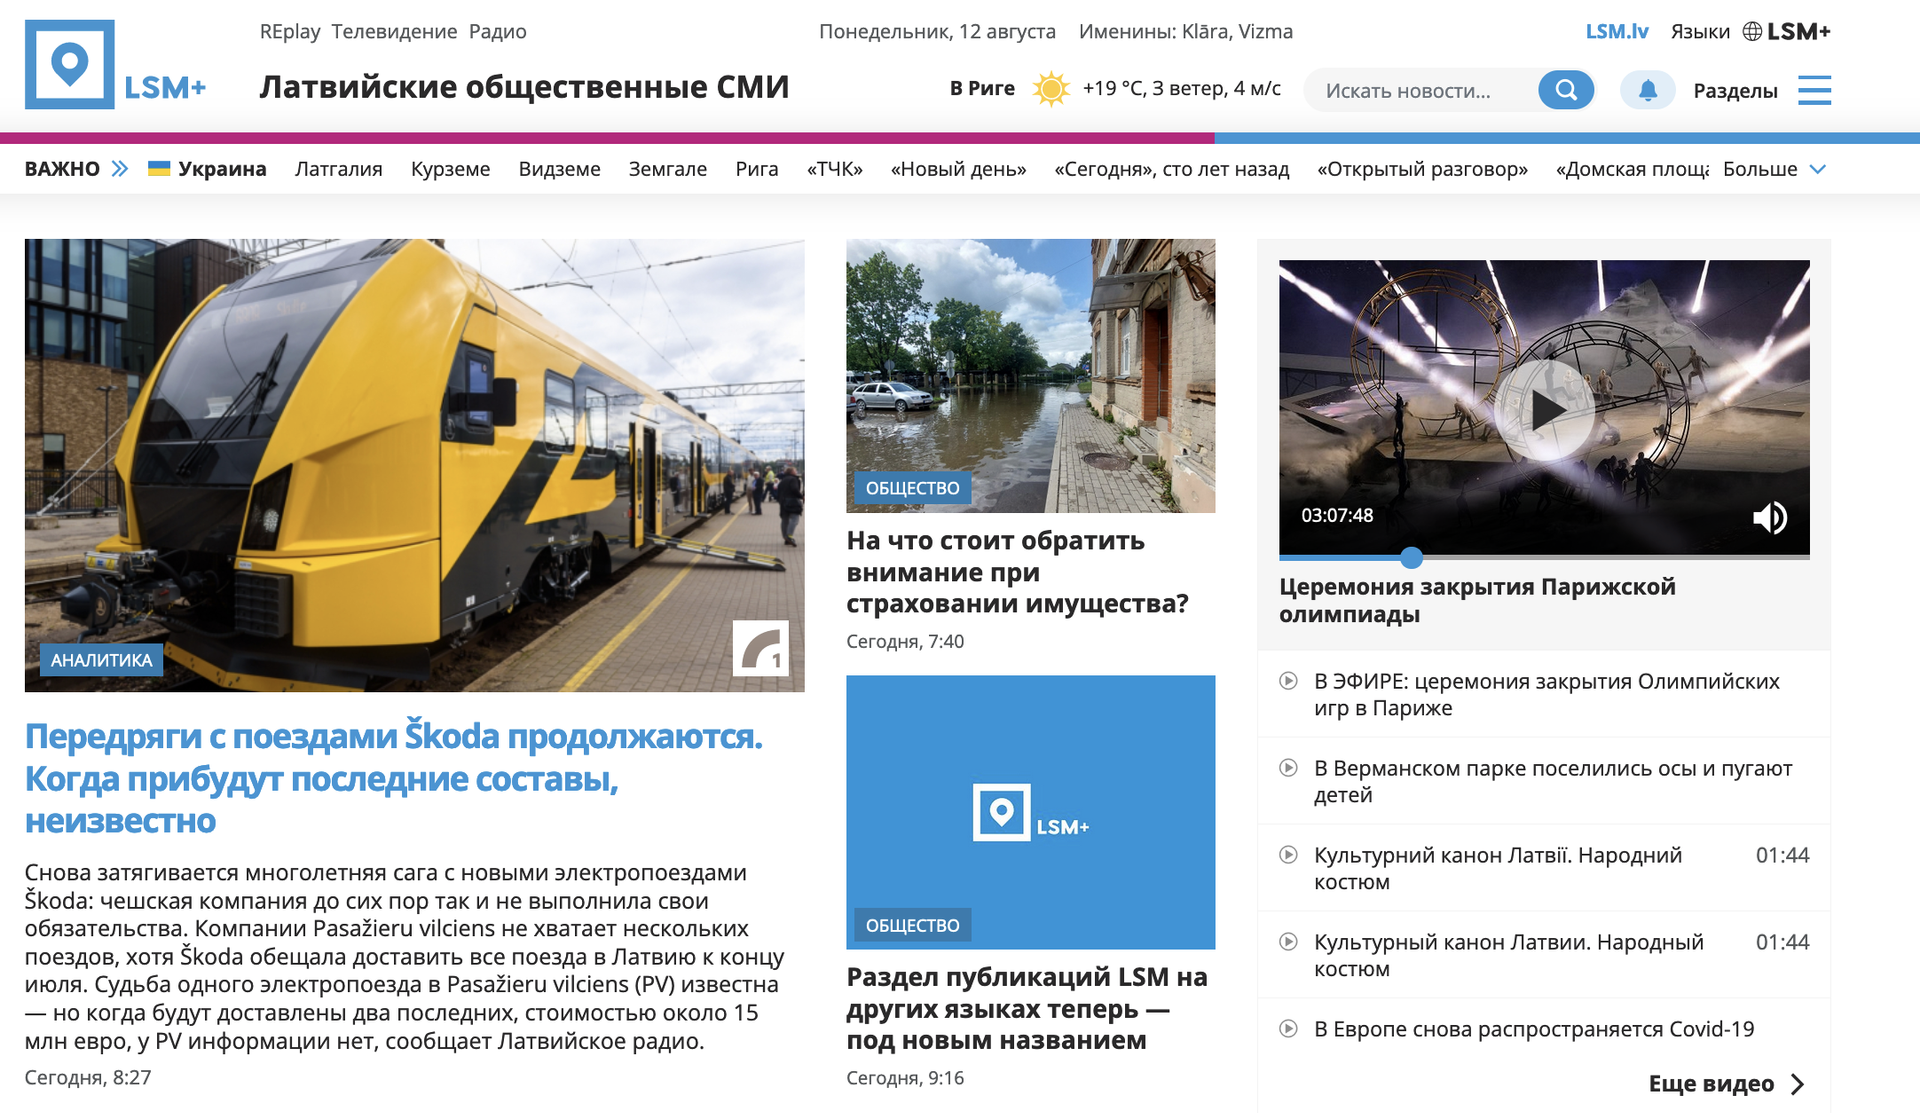
Task: Open the hamburger menu next to Разделы
Action: (1814, 90)
